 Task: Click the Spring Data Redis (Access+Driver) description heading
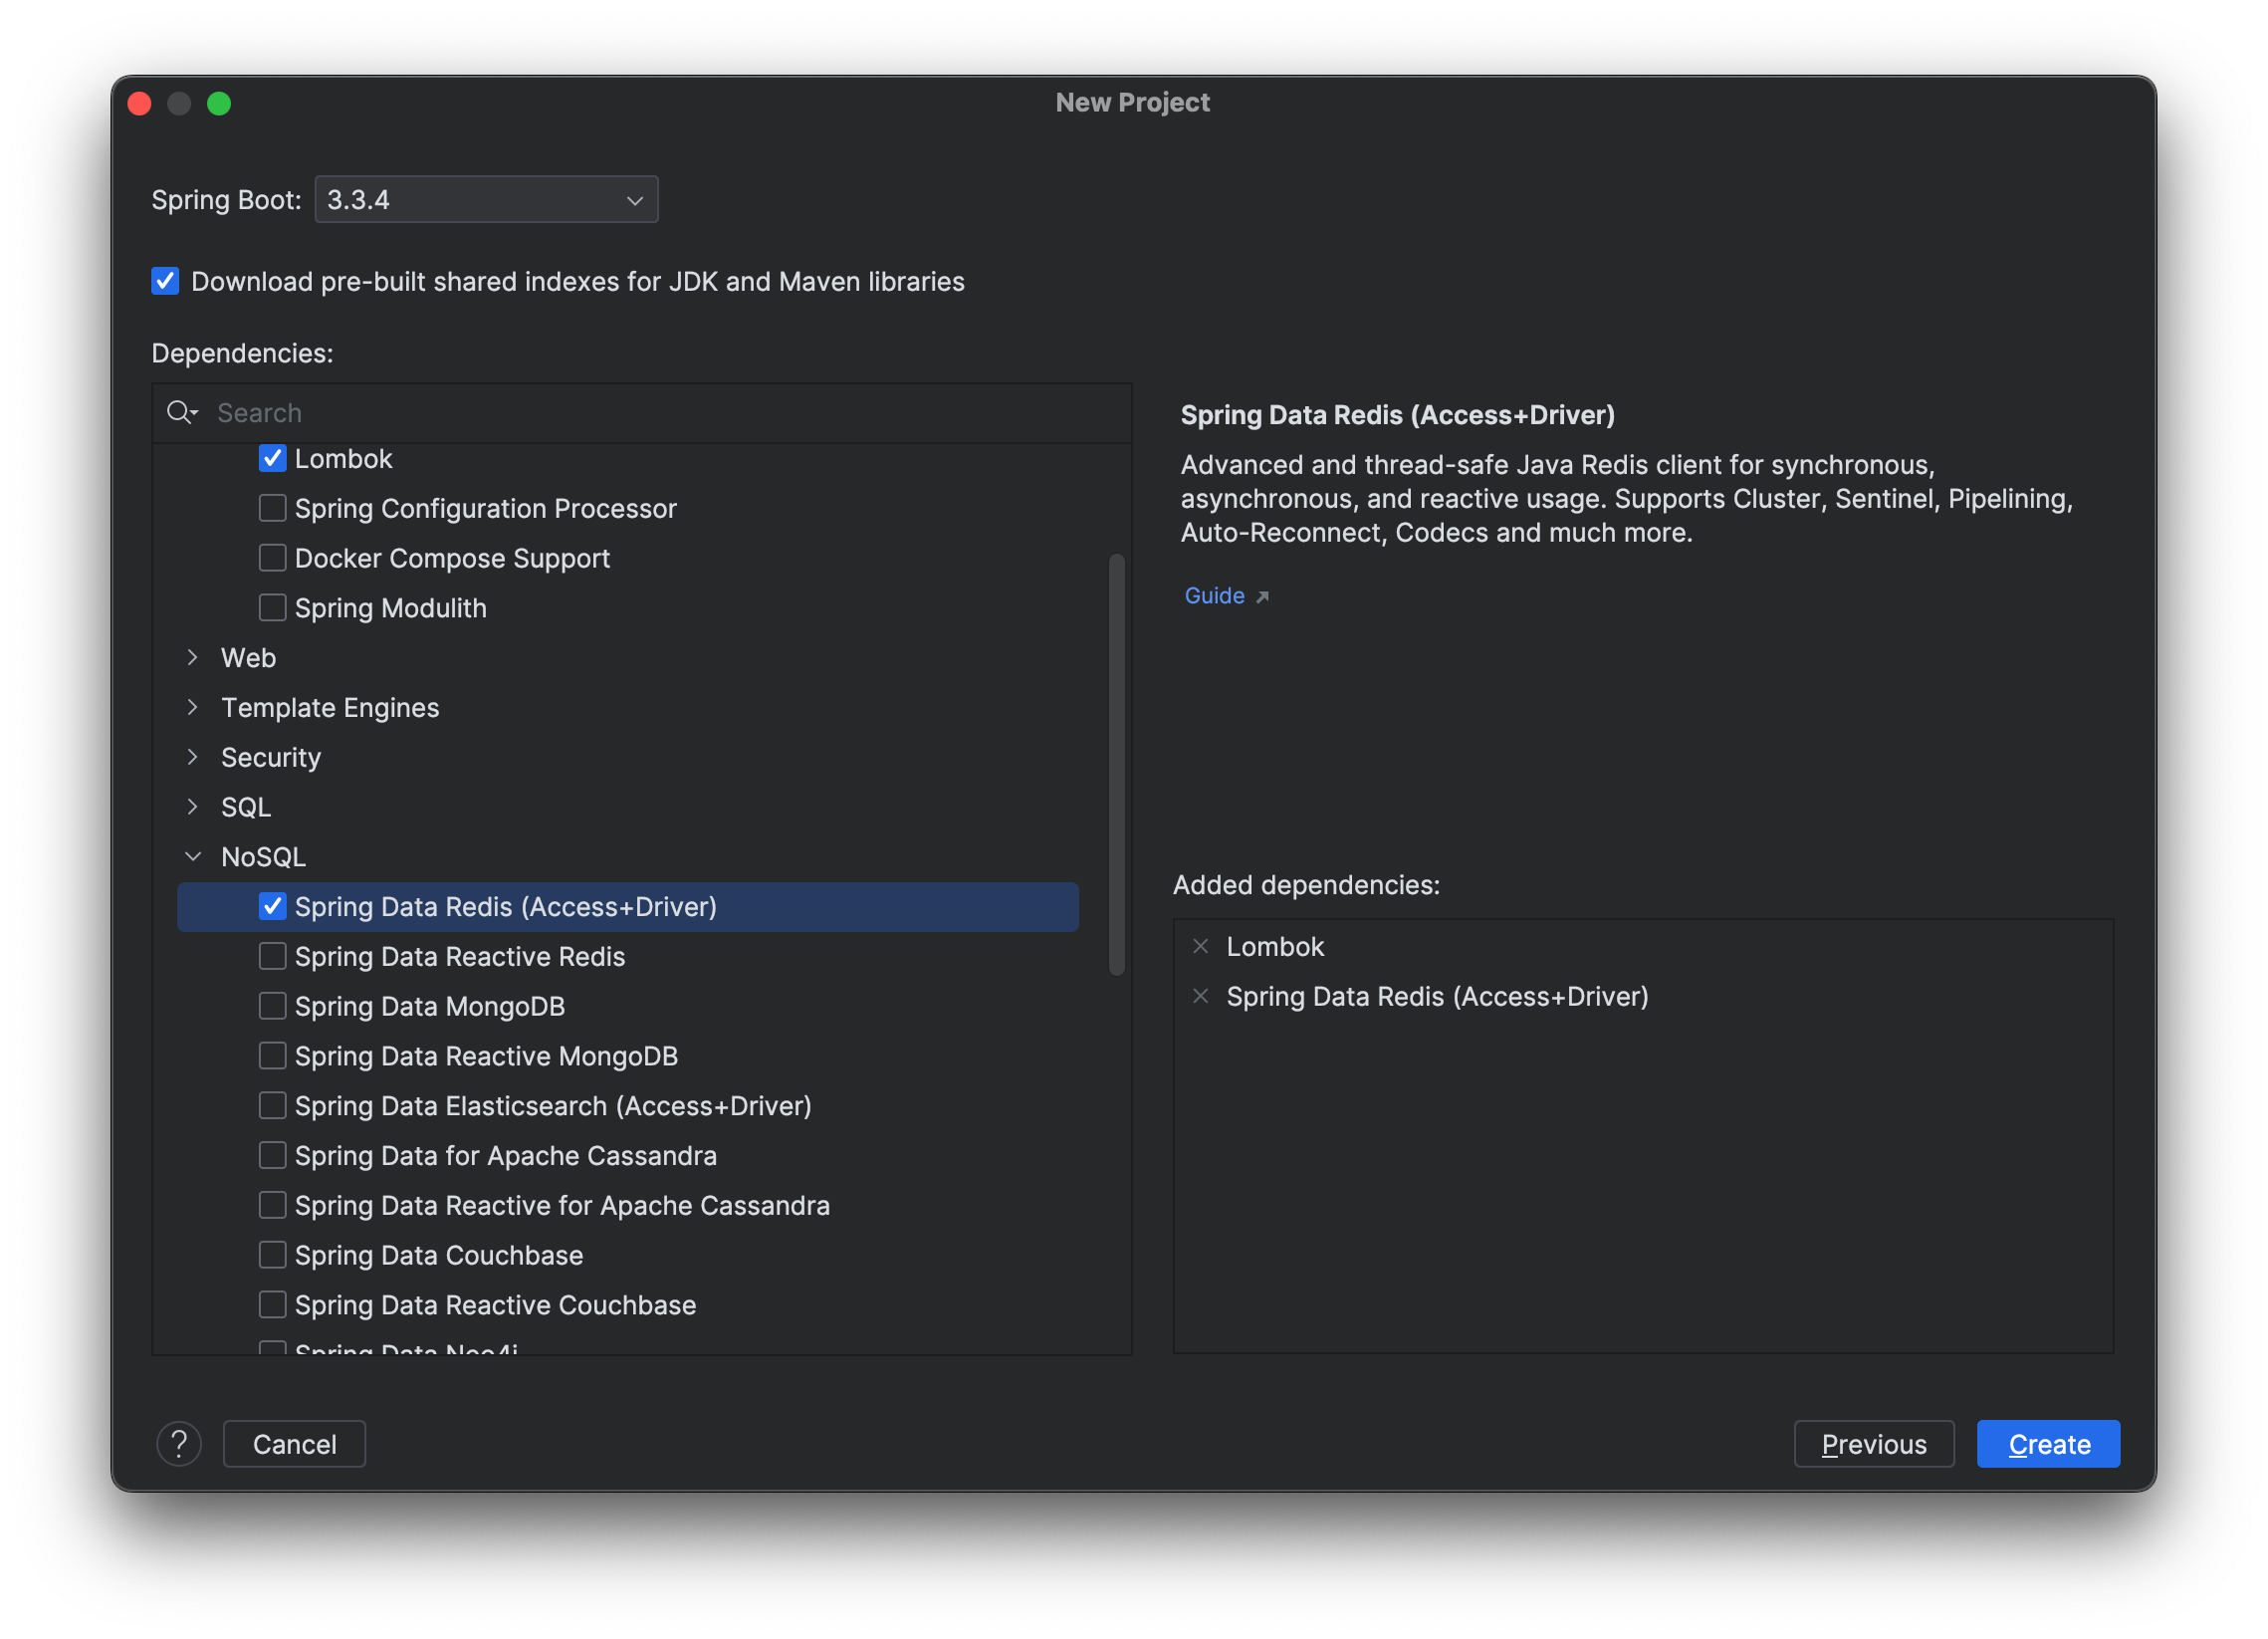click(1398, 415)
